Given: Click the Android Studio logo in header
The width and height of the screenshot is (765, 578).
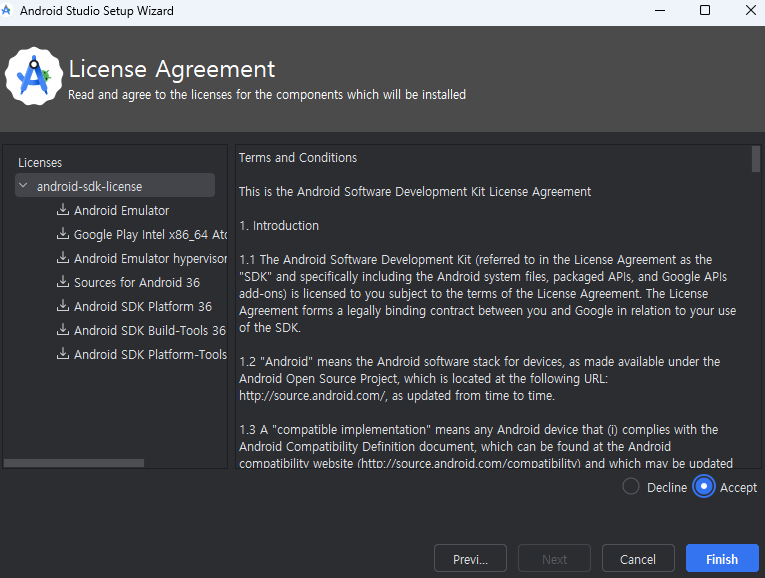Looking at the screenshot, I should [x=34, y=76].
